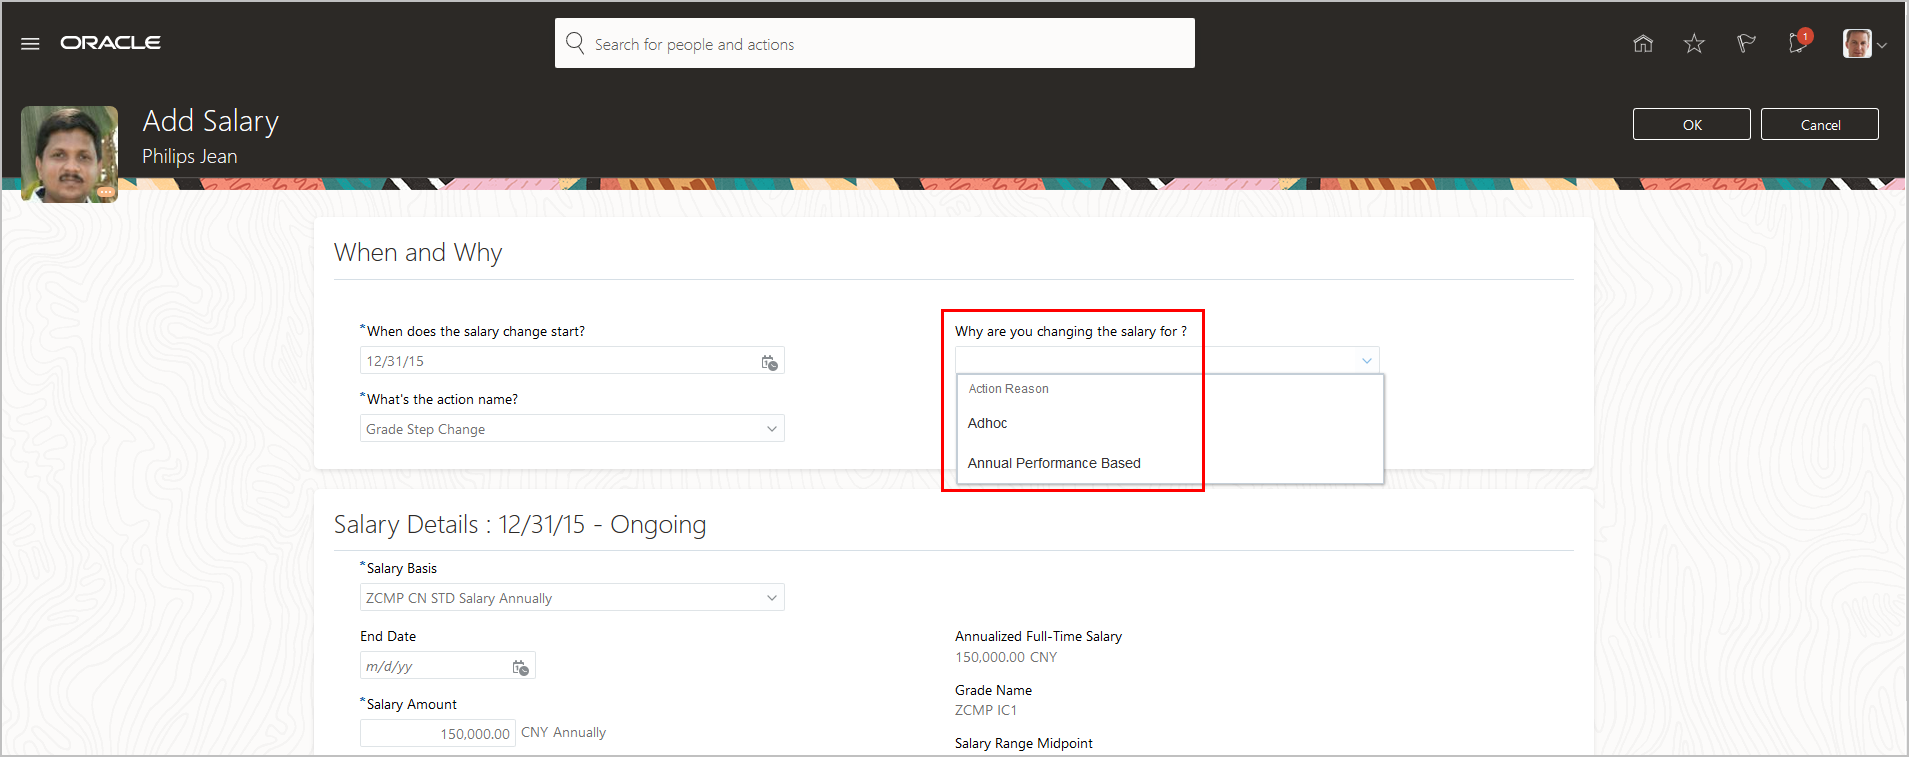Open the user profile avatar menu
Screen dimensions: 1909x757
[1862, 44]
